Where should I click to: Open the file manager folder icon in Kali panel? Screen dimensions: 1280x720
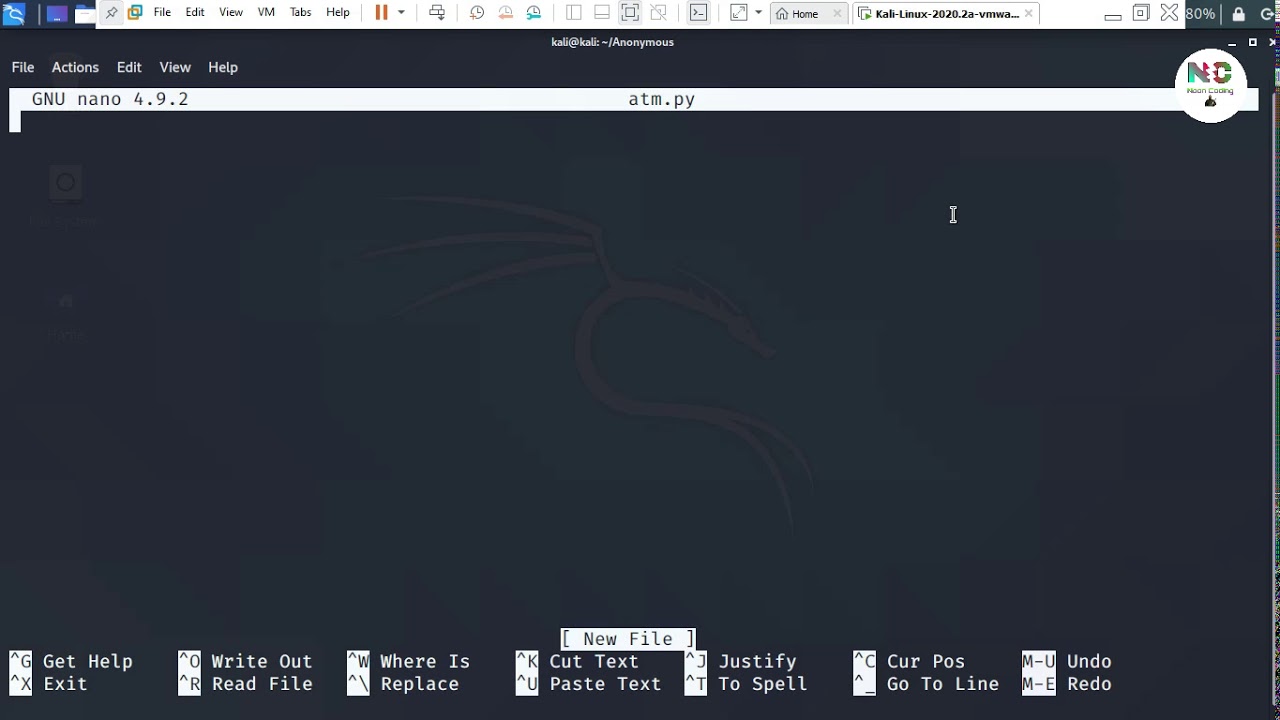[x=86, y=14]
